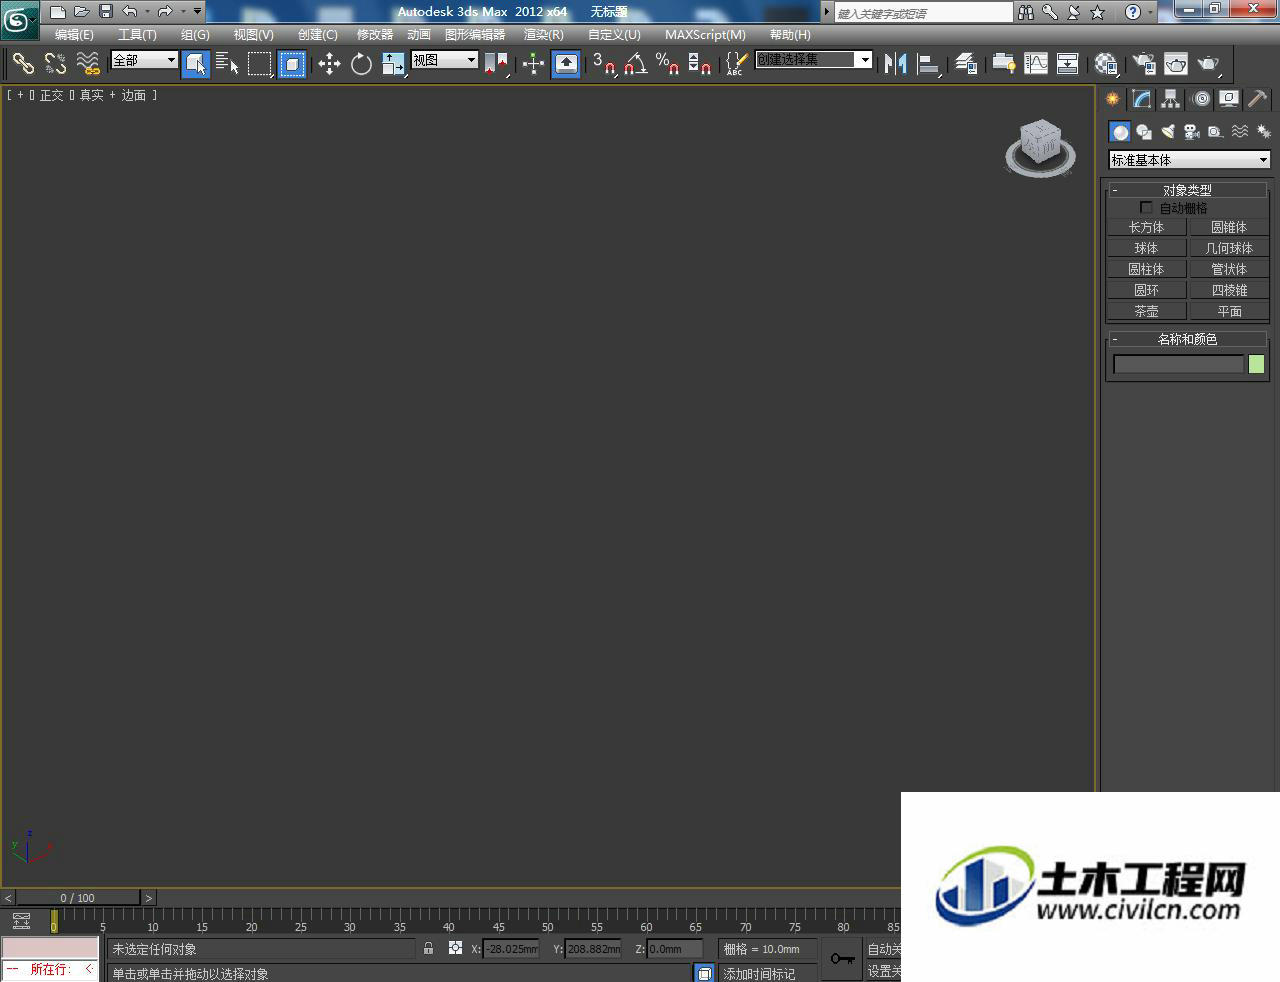Activate the Select and Move tool
Viewport: 1280px width, 982px height.
(x=329, y=64)
